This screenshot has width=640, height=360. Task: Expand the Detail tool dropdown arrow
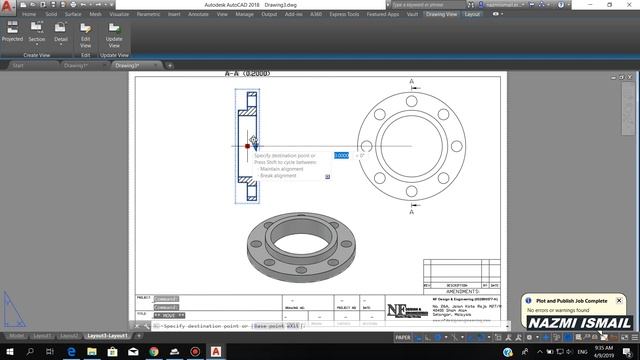(x=60, y=44)
